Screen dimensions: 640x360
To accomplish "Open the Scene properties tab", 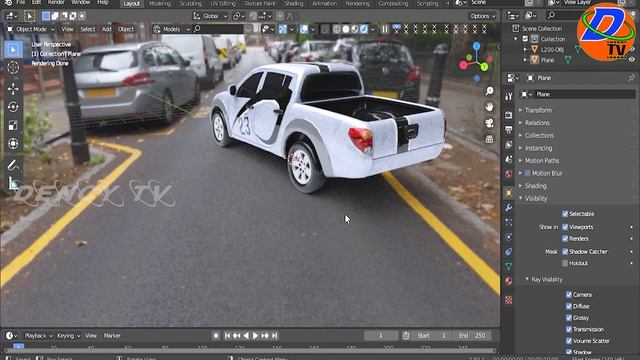I will click(x=509, y=159).
